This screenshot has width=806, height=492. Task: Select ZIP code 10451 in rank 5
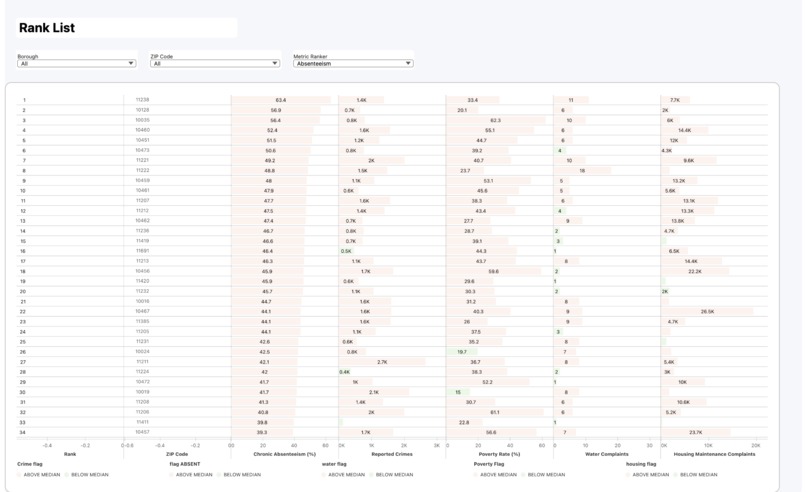coord(142,140)
